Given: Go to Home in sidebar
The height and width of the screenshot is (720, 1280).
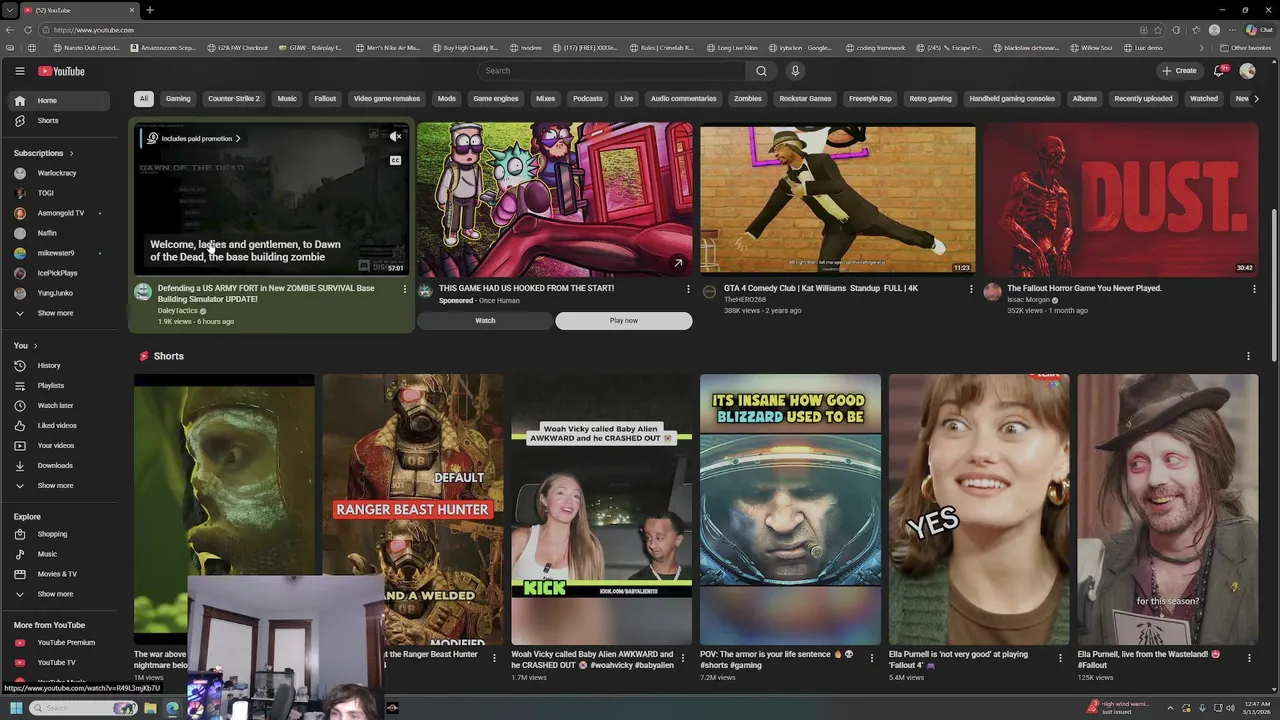Looking at the screenshot, I should [60, 100].
